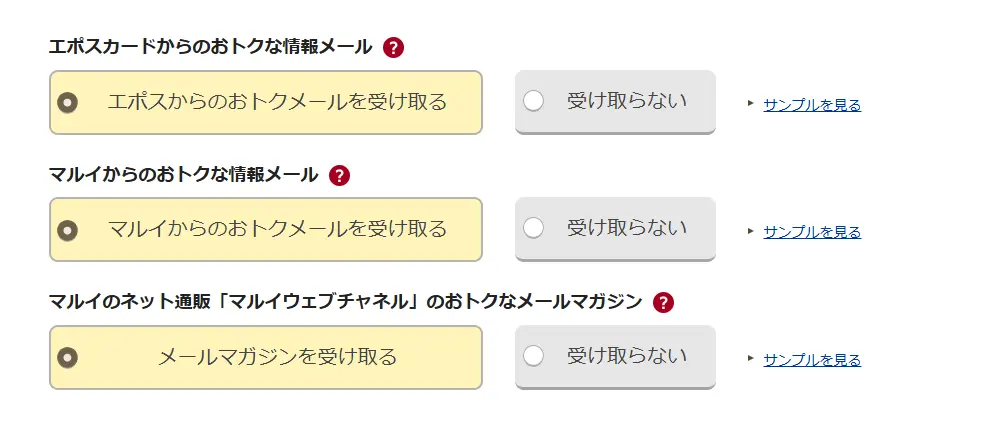Click heading マルイのネット通販「マルイウェブチャネル」
The height and width of the screenshot is (430, 1000).
[345, 302]
